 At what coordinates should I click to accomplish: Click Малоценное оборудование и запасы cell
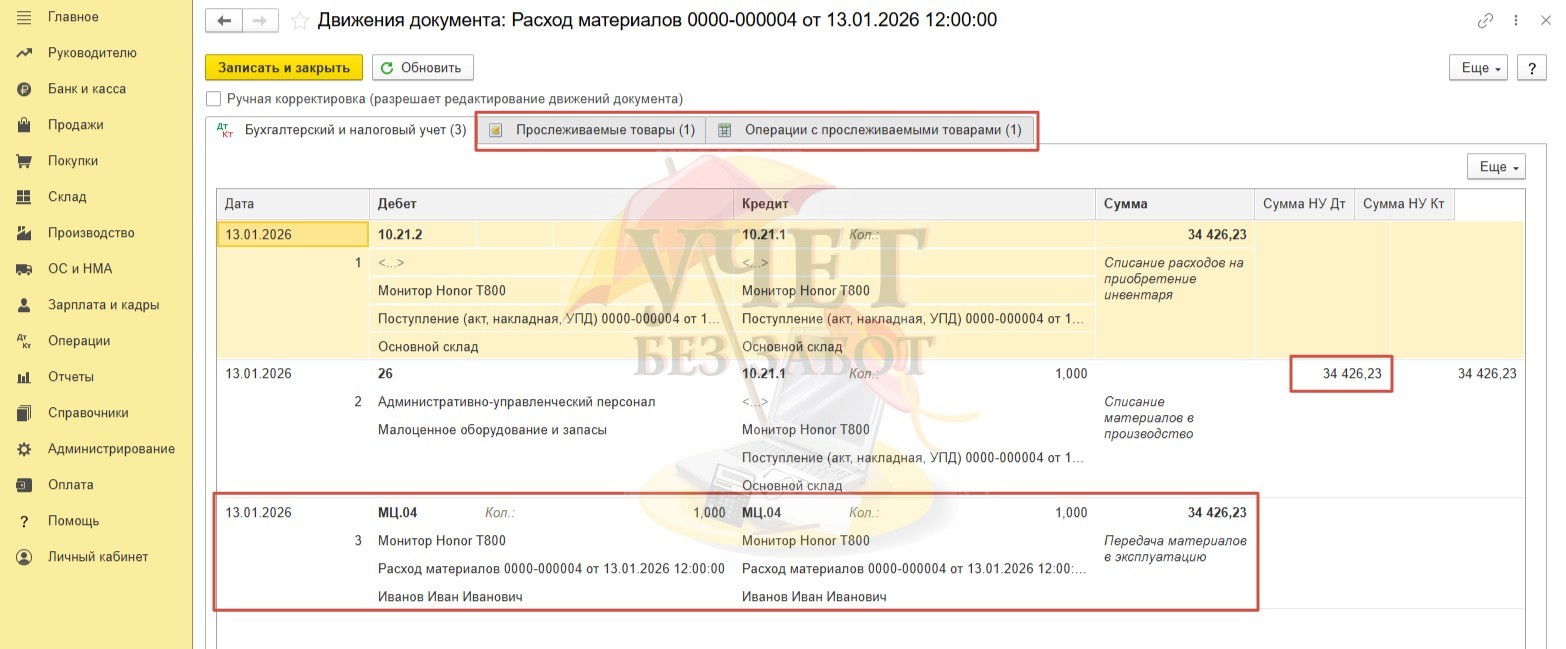click(492, 430)
